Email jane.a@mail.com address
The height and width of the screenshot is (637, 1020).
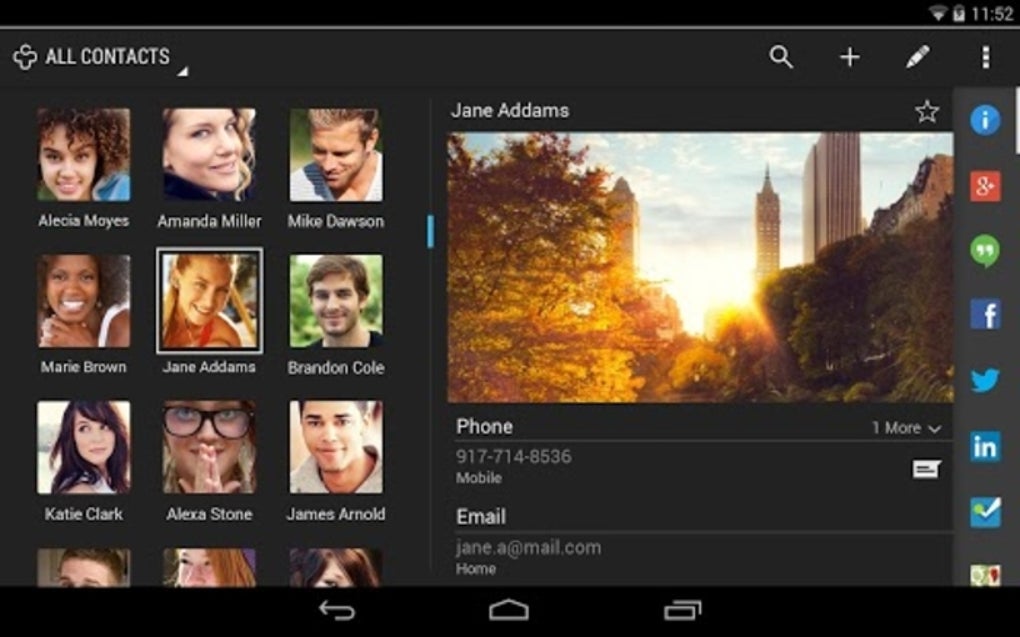click(528, 548)
